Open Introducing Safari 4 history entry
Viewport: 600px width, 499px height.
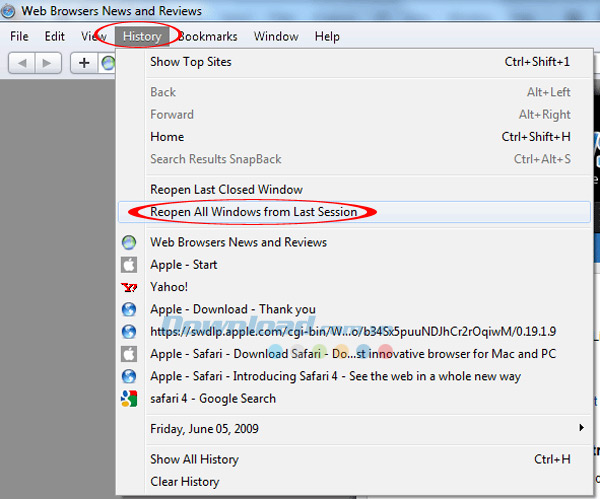(x=354, y=376)
